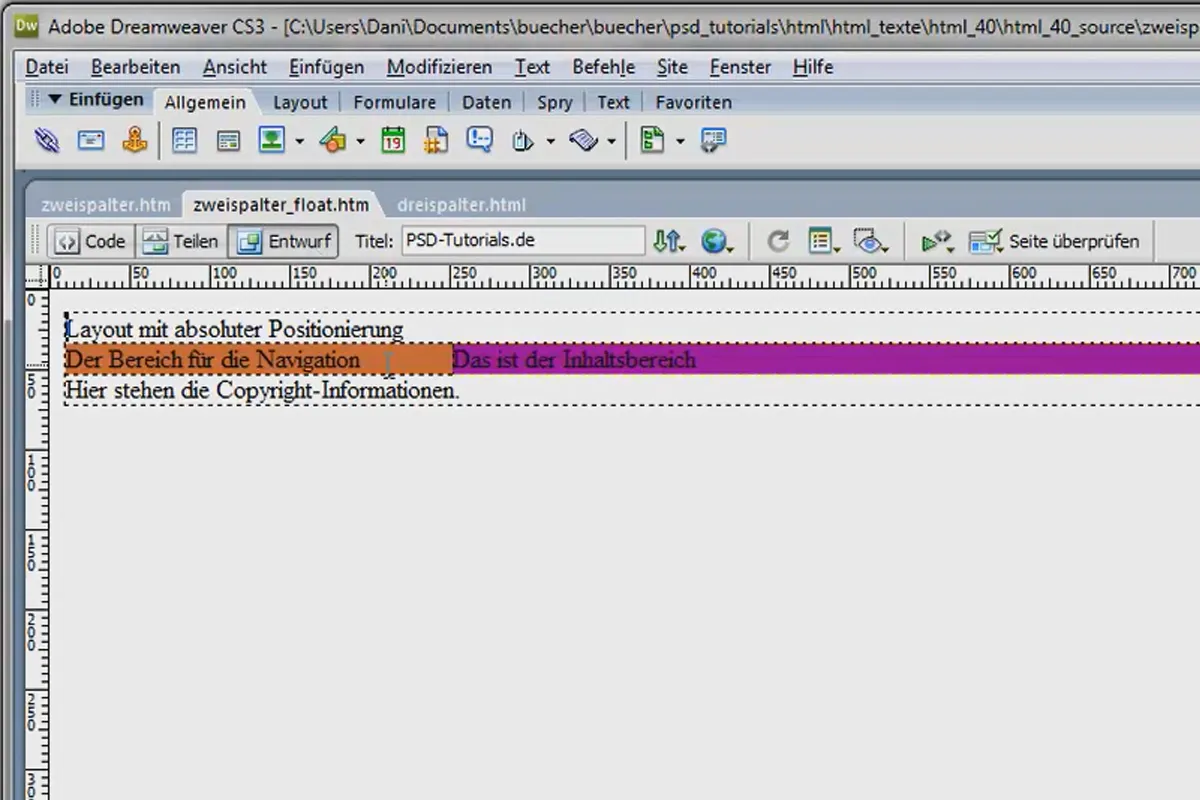Click Seite überprüfen button

coord(1053,241)
